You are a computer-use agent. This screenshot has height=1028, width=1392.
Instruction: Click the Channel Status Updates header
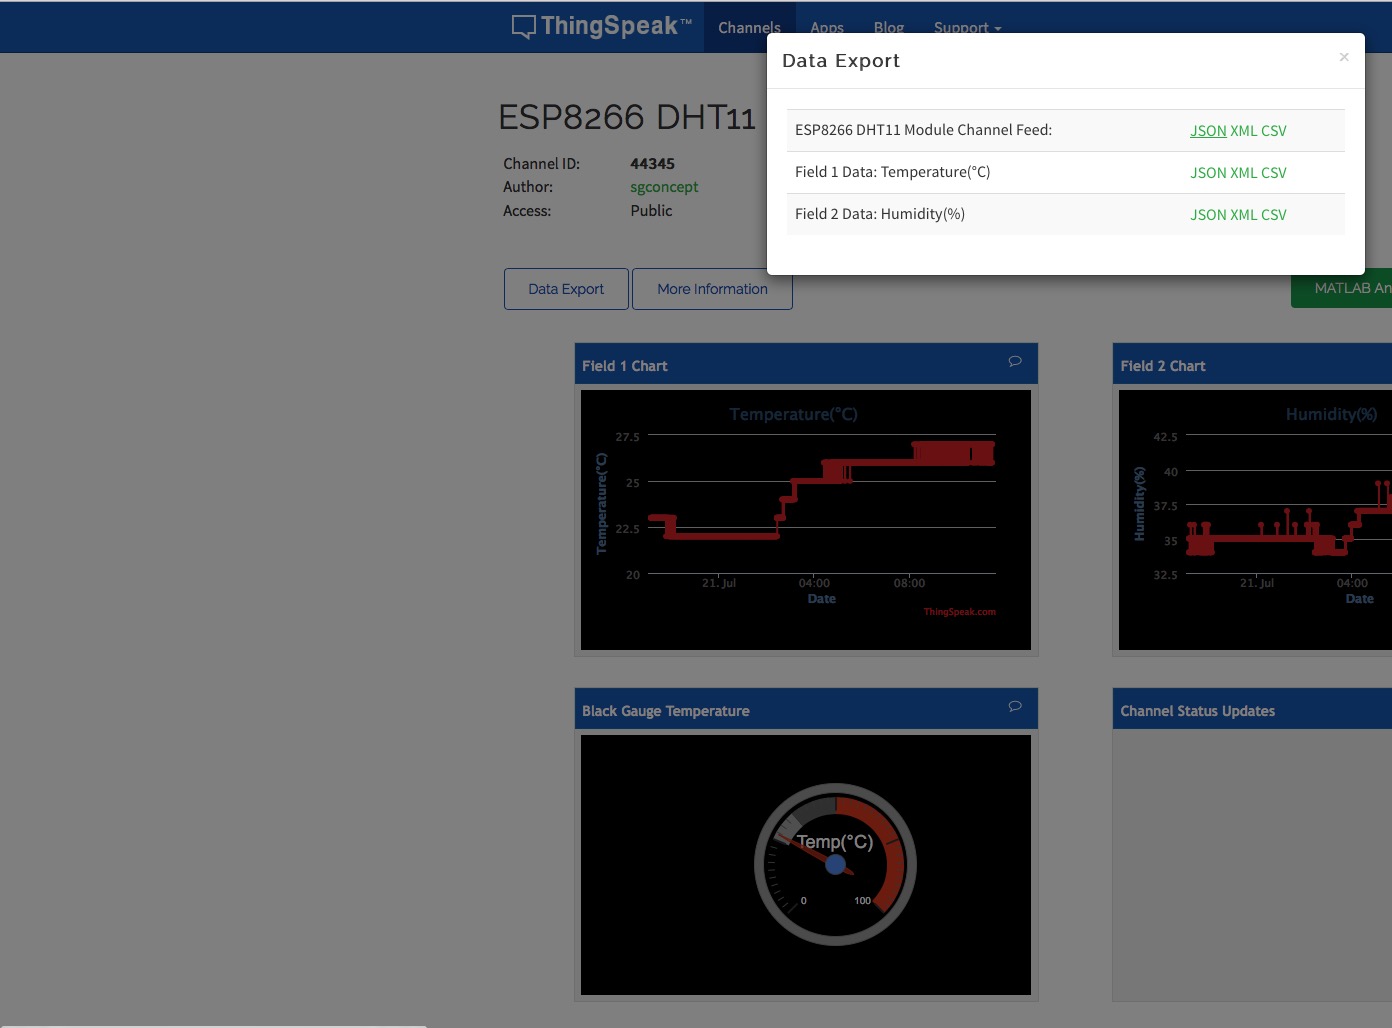[x=1198, y=711]
